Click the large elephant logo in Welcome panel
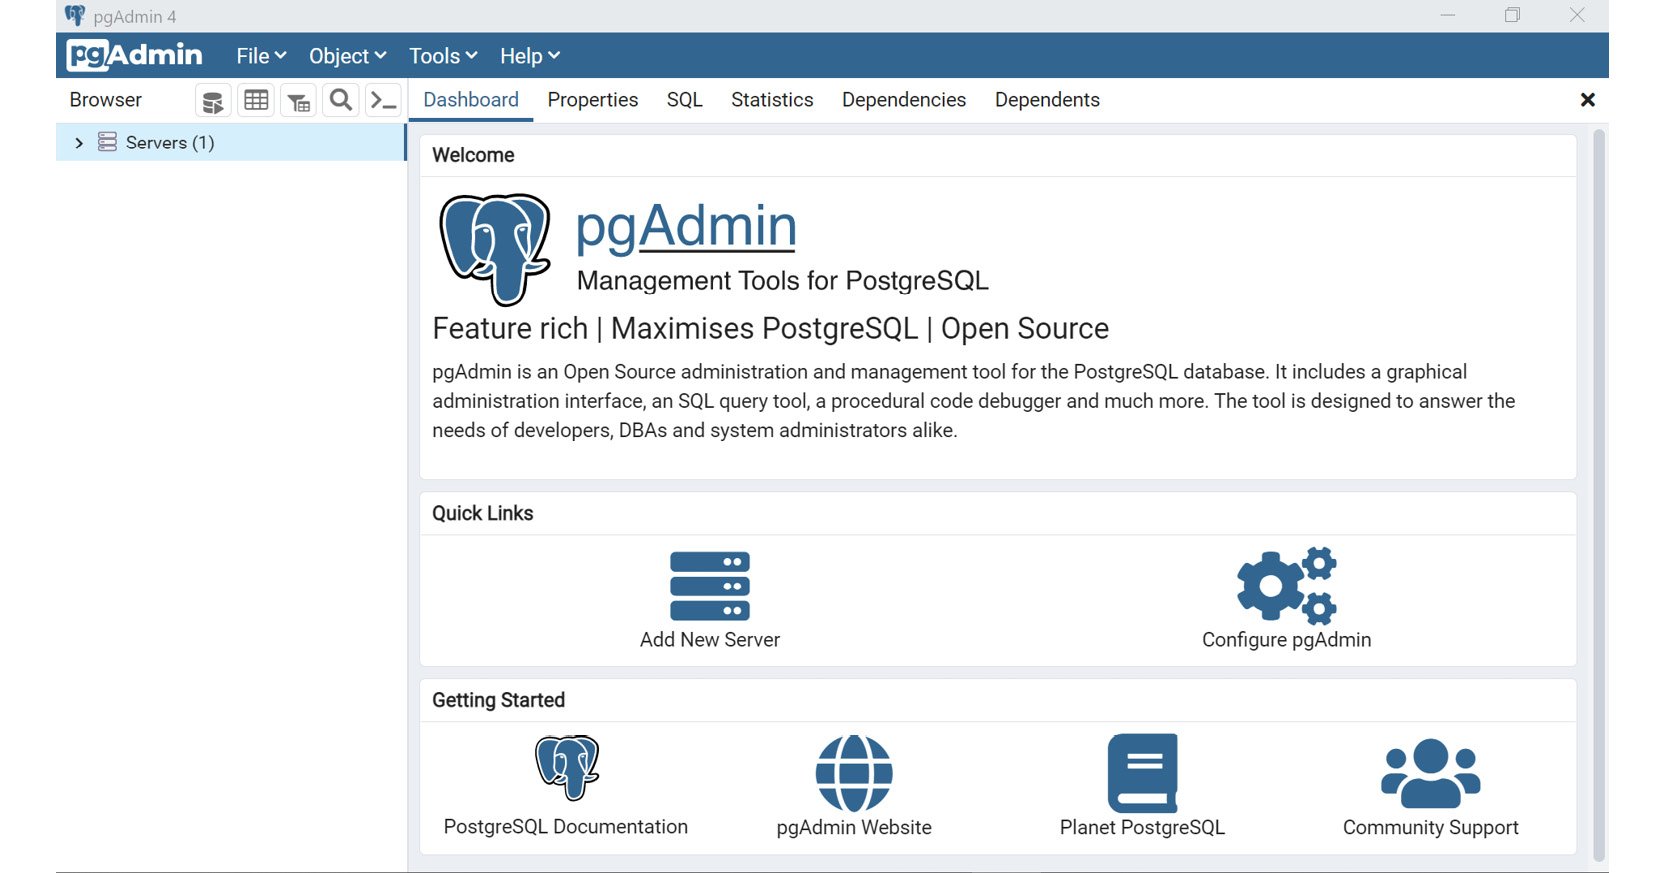 [495, 249]
